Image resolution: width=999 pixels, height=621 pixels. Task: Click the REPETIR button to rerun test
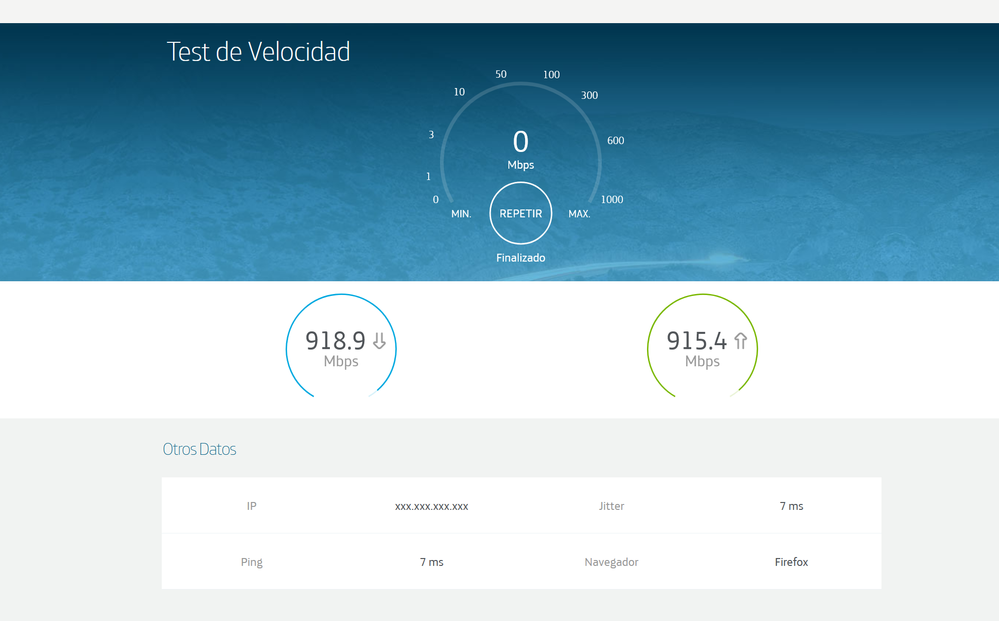[520, 214]
